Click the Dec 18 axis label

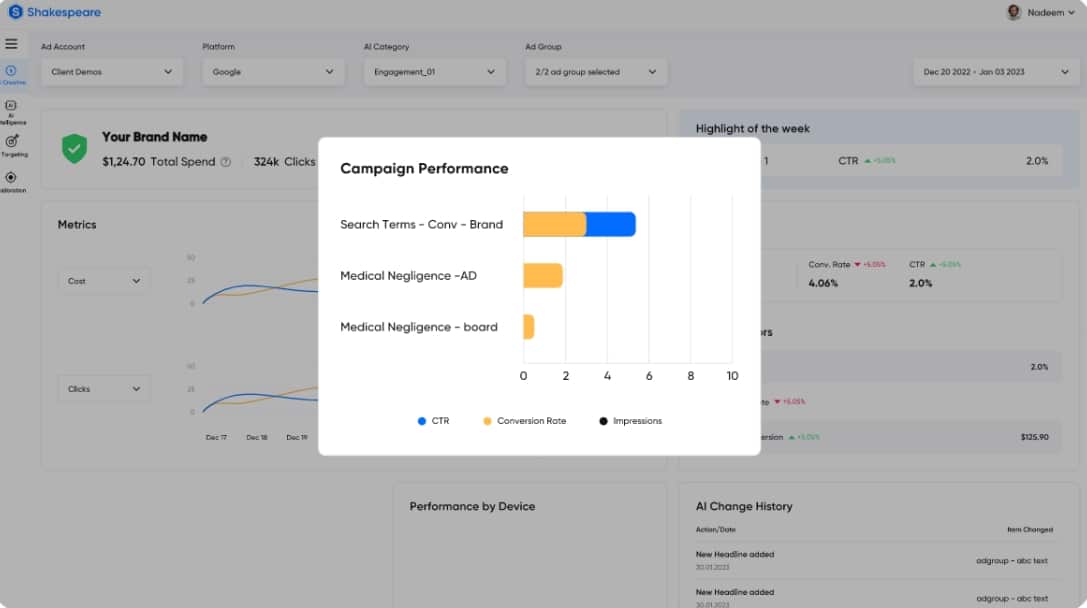(256, 437)
